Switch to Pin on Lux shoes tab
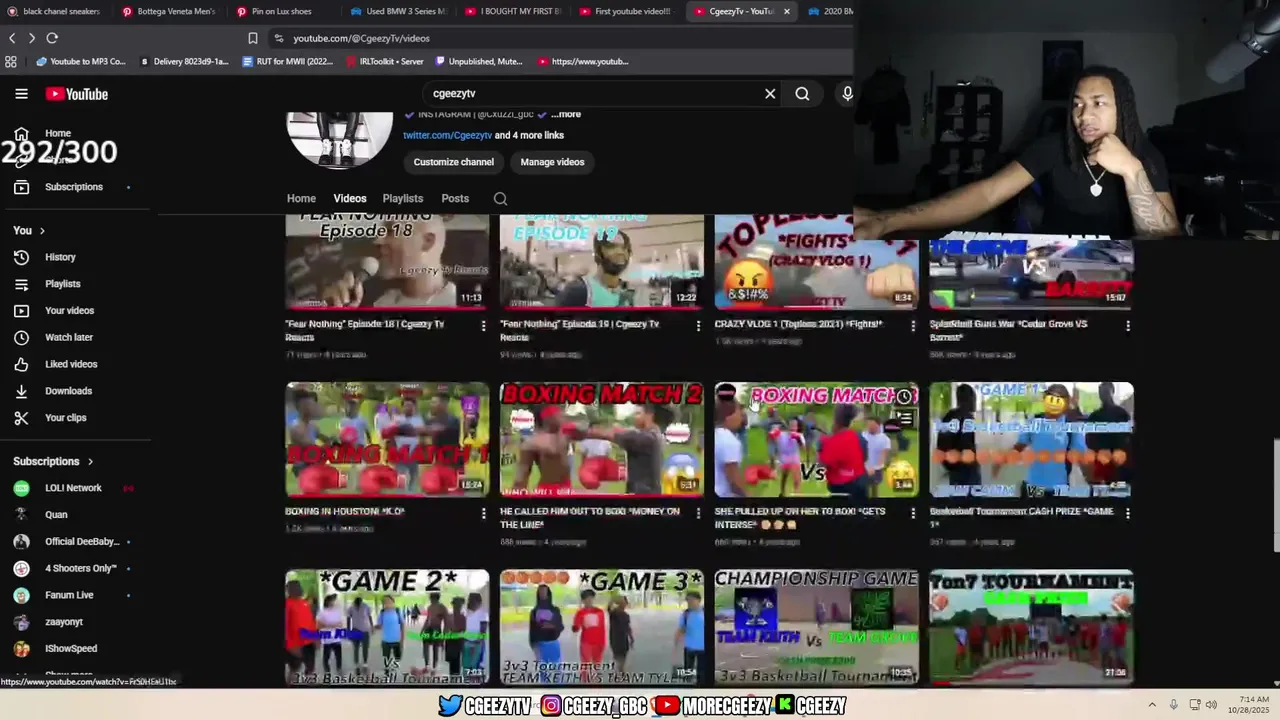The height and width of the screenshot is (720, 1280). (281, 11)
